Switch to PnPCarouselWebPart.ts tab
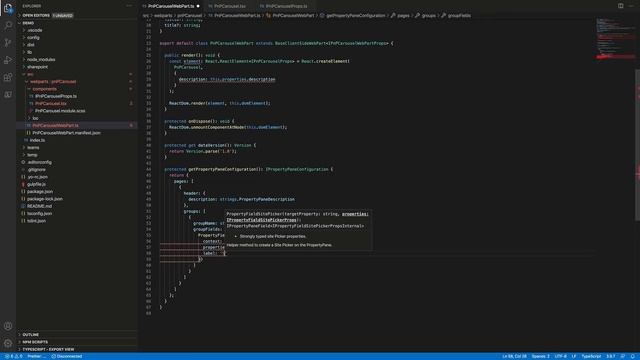Image resolution: width=640 pixels, height=360 pixels. (x=171, y=6)
